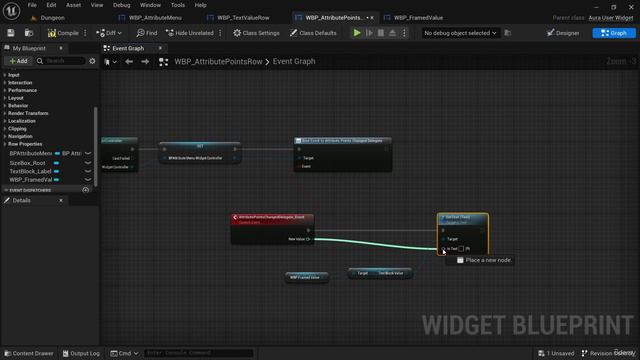Compile the blueprint
This screenshot has width=640, height=360.
click(63, 33)
